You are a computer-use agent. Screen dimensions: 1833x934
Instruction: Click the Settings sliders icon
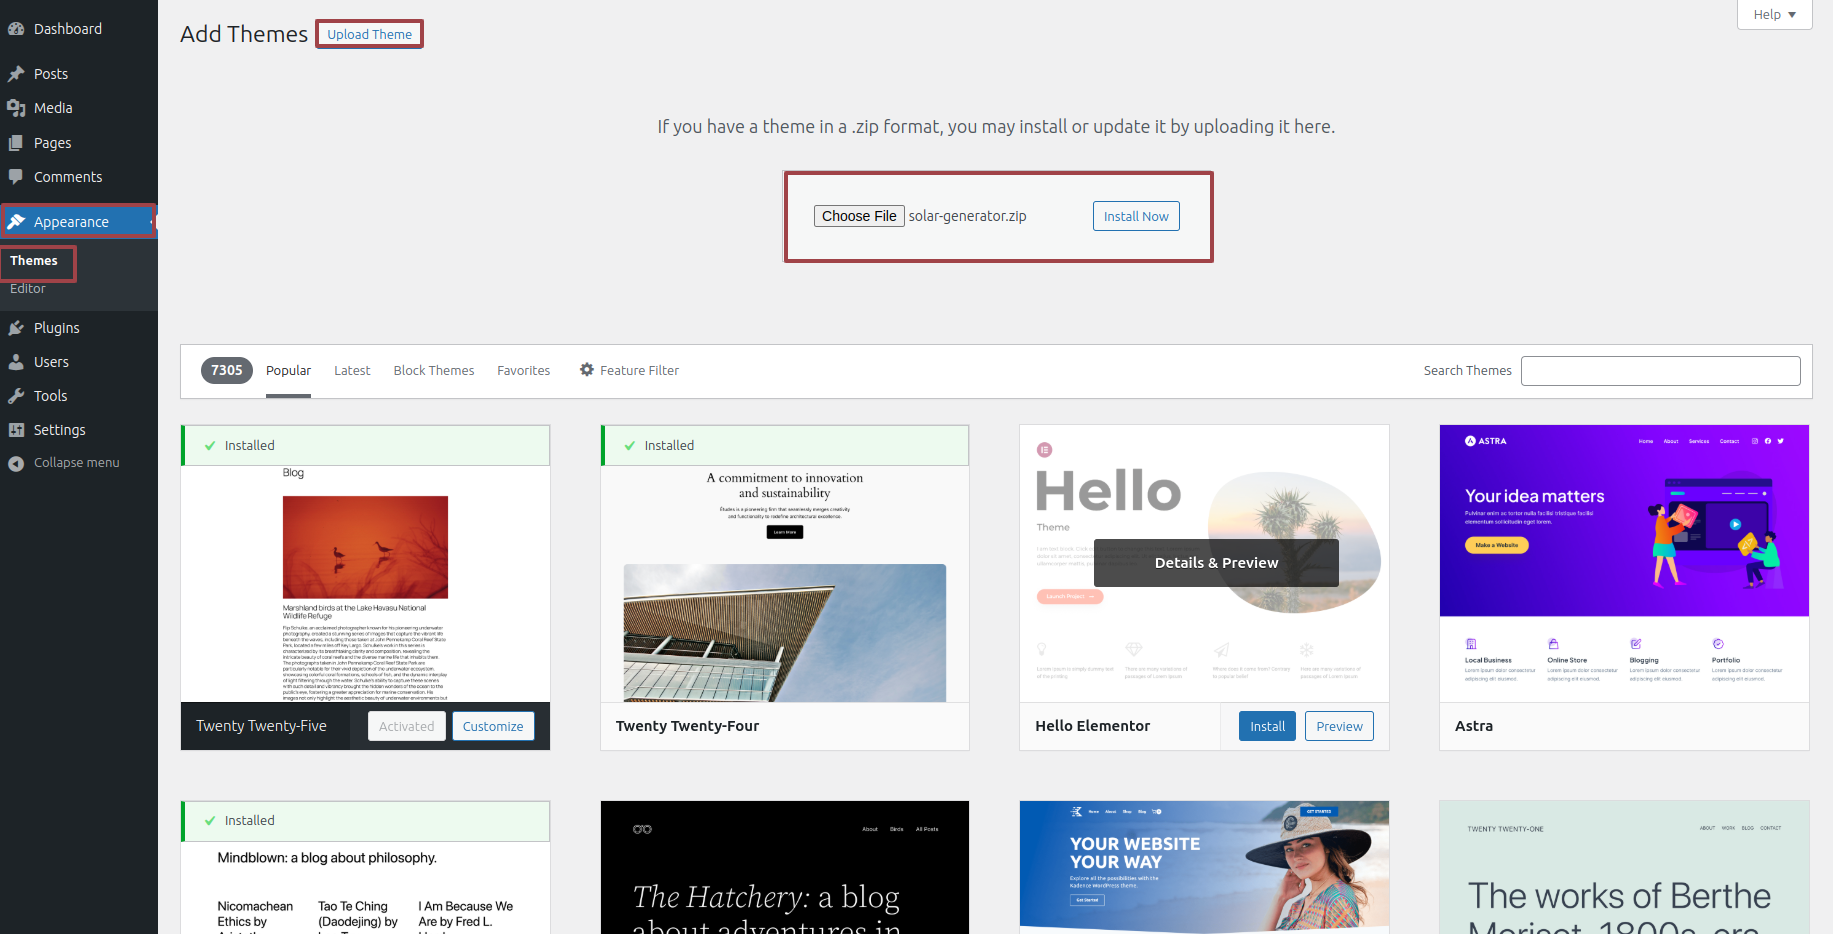coord(16,430)
